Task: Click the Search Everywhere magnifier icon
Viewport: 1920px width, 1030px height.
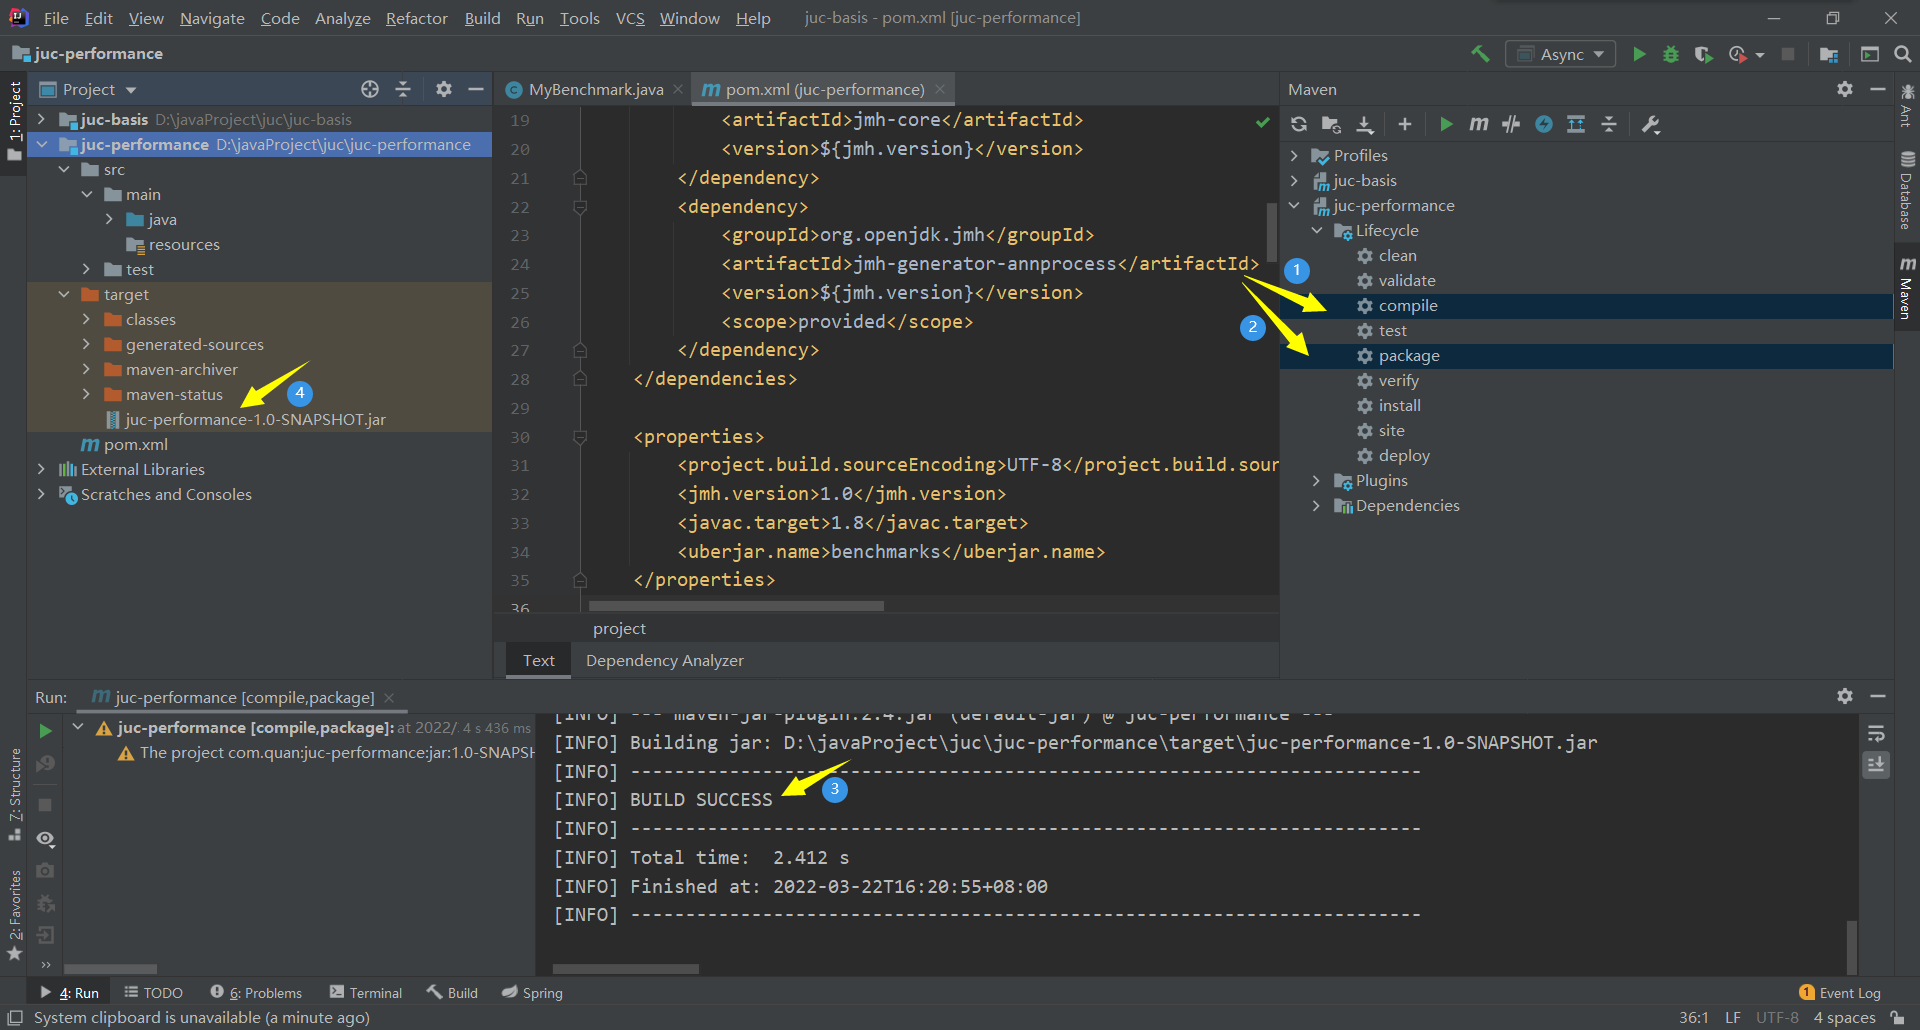Action: pos(1902,54)
